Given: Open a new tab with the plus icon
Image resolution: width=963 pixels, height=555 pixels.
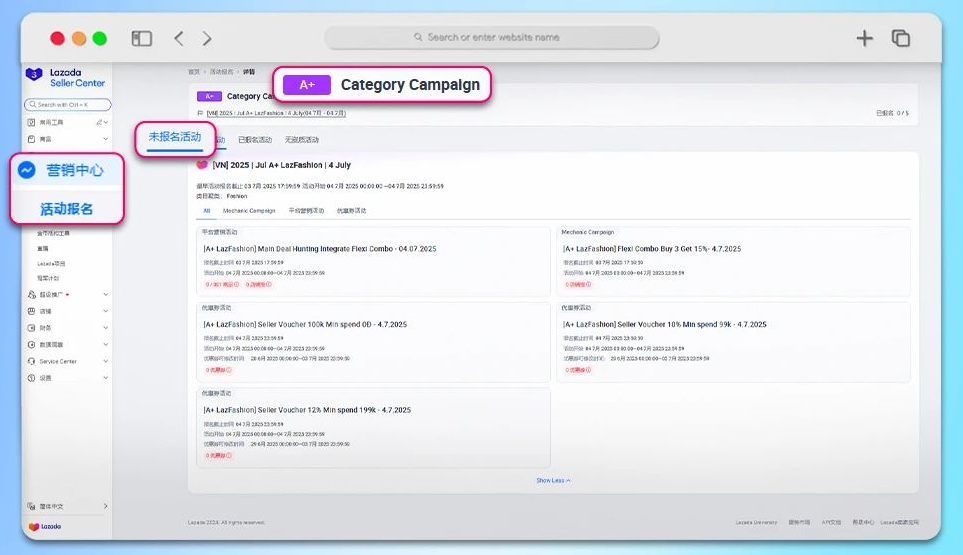Looking at the screenshot, I should coord(865,38).
